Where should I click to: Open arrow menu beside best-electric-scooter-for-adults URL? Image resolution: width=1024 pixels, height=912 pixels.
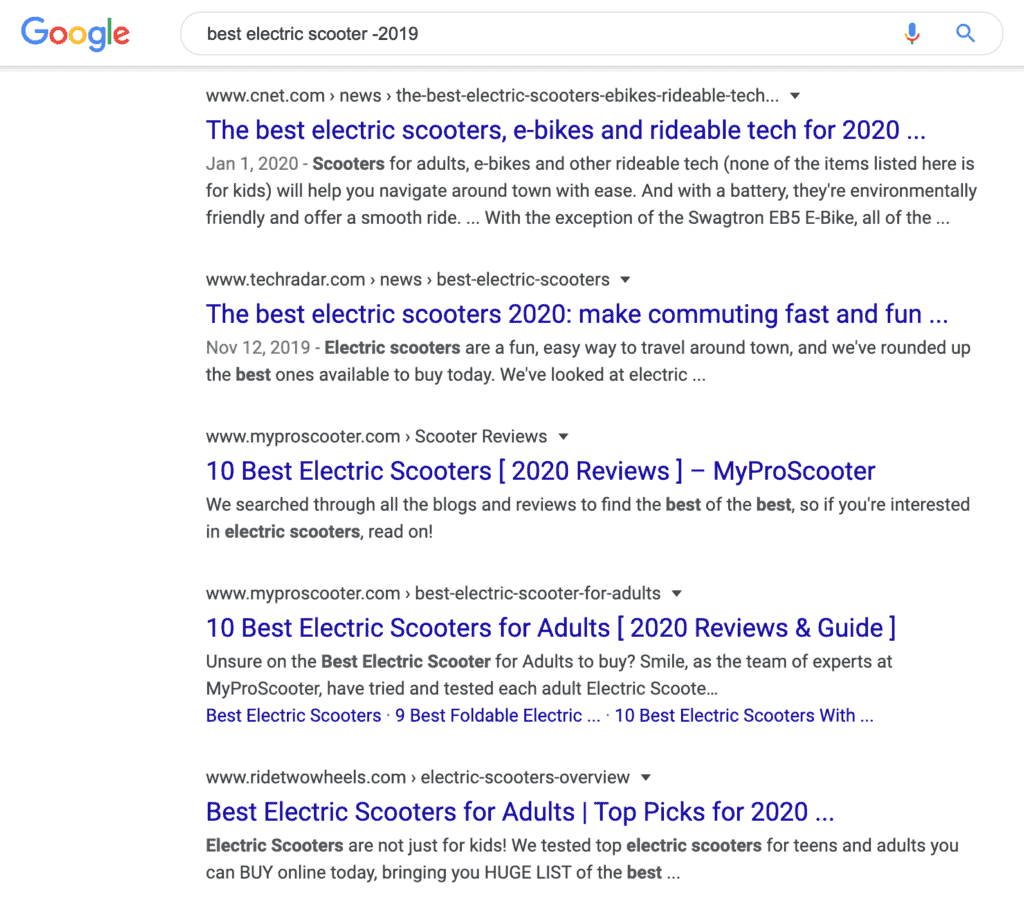677,593
